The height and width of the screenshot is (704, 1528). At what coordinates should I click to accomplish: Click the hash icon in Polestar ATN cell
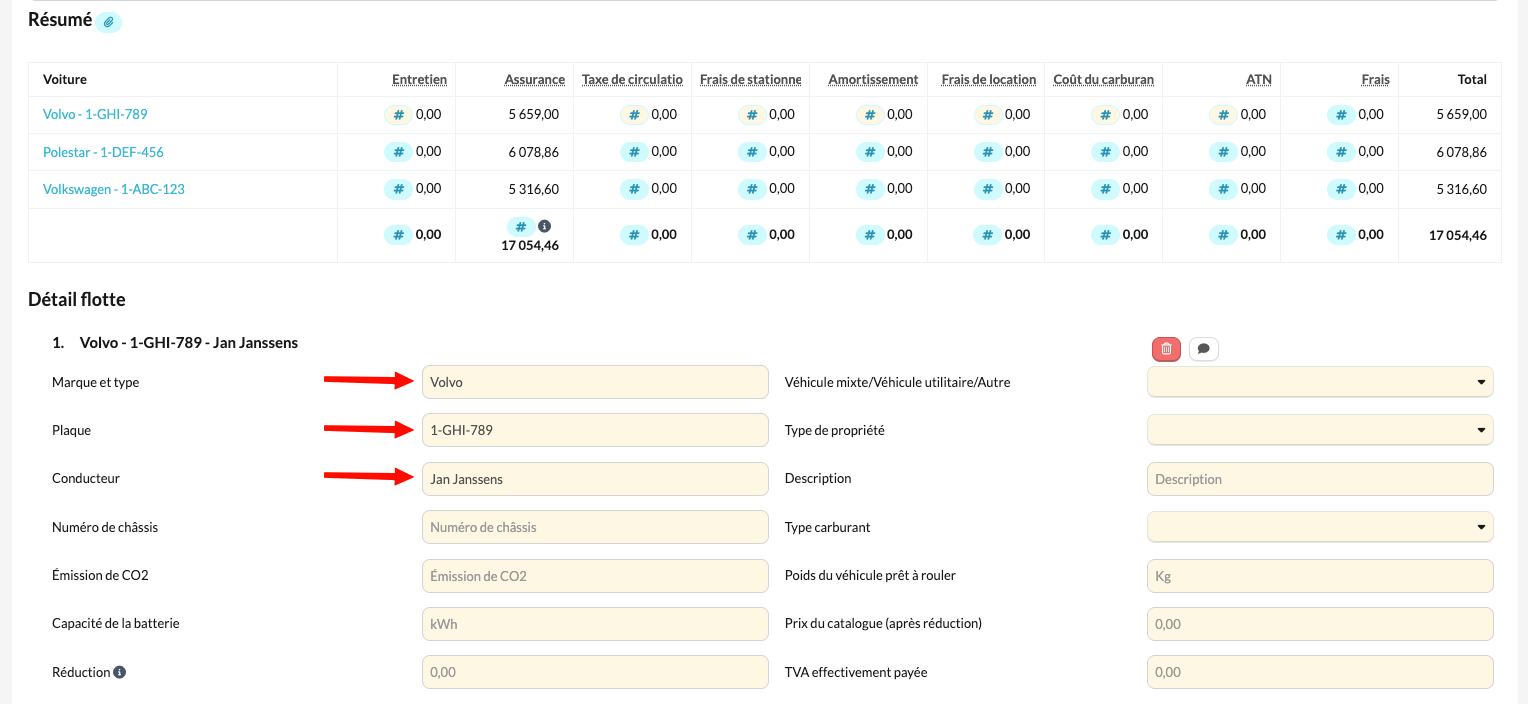(x=1223, y=152)
